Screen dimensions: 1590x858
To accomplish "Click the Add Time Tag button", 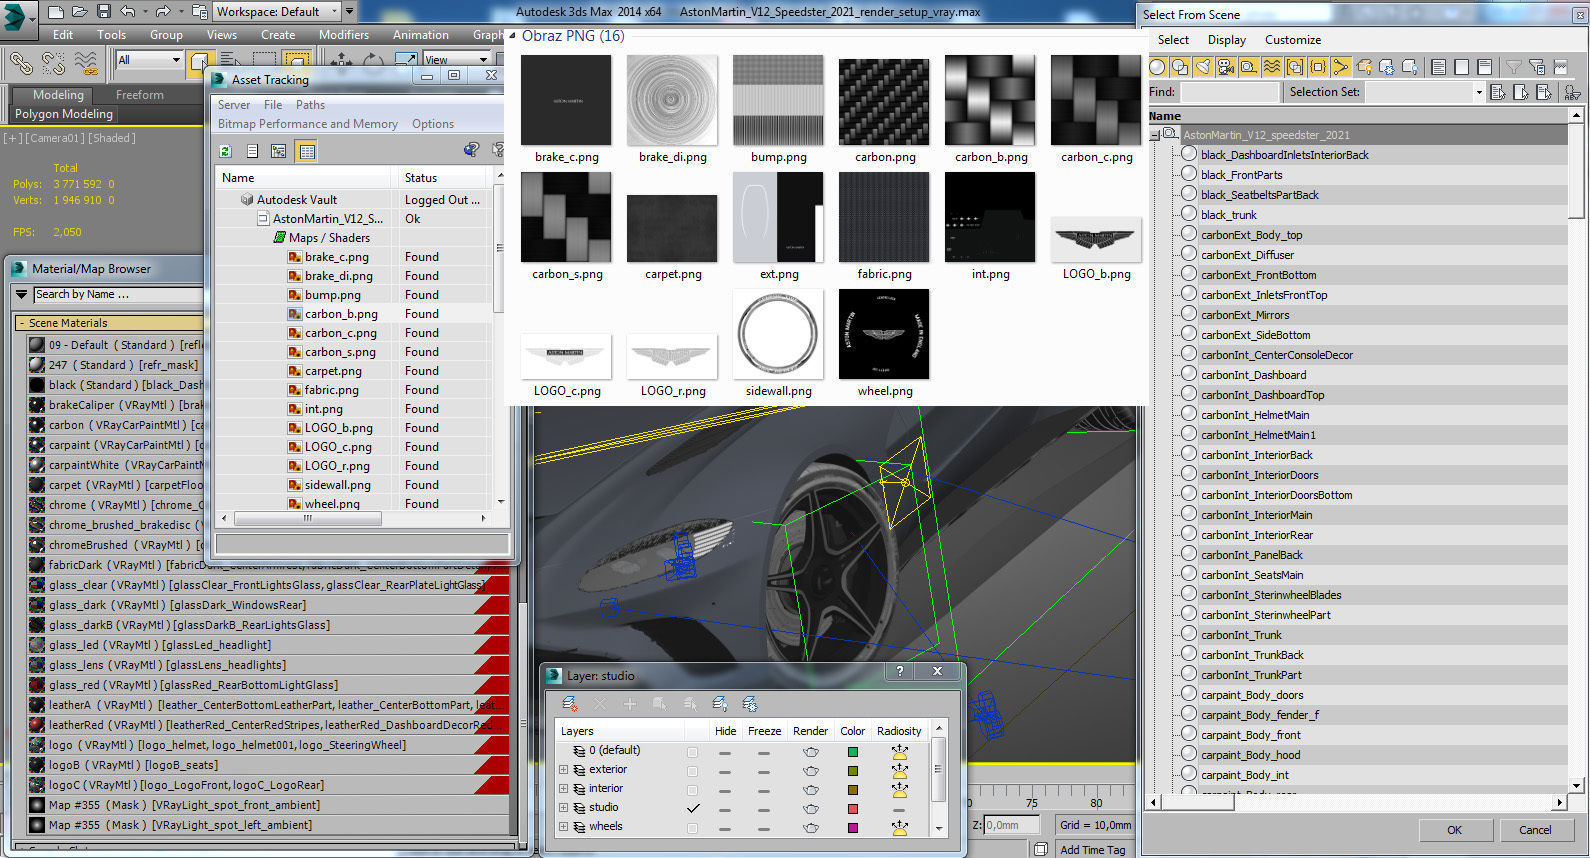I will pos(1093,850).
